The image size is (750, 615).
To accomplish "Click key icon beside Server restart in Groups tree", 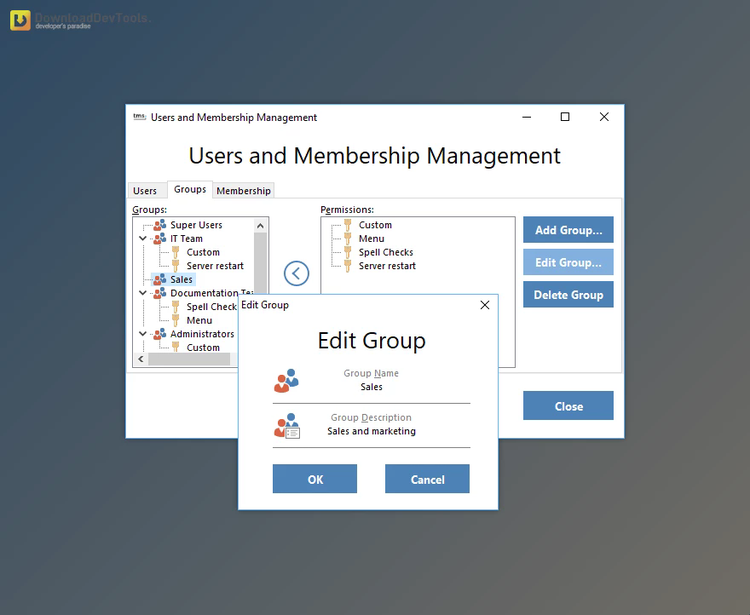I will (x=176, y=265).
